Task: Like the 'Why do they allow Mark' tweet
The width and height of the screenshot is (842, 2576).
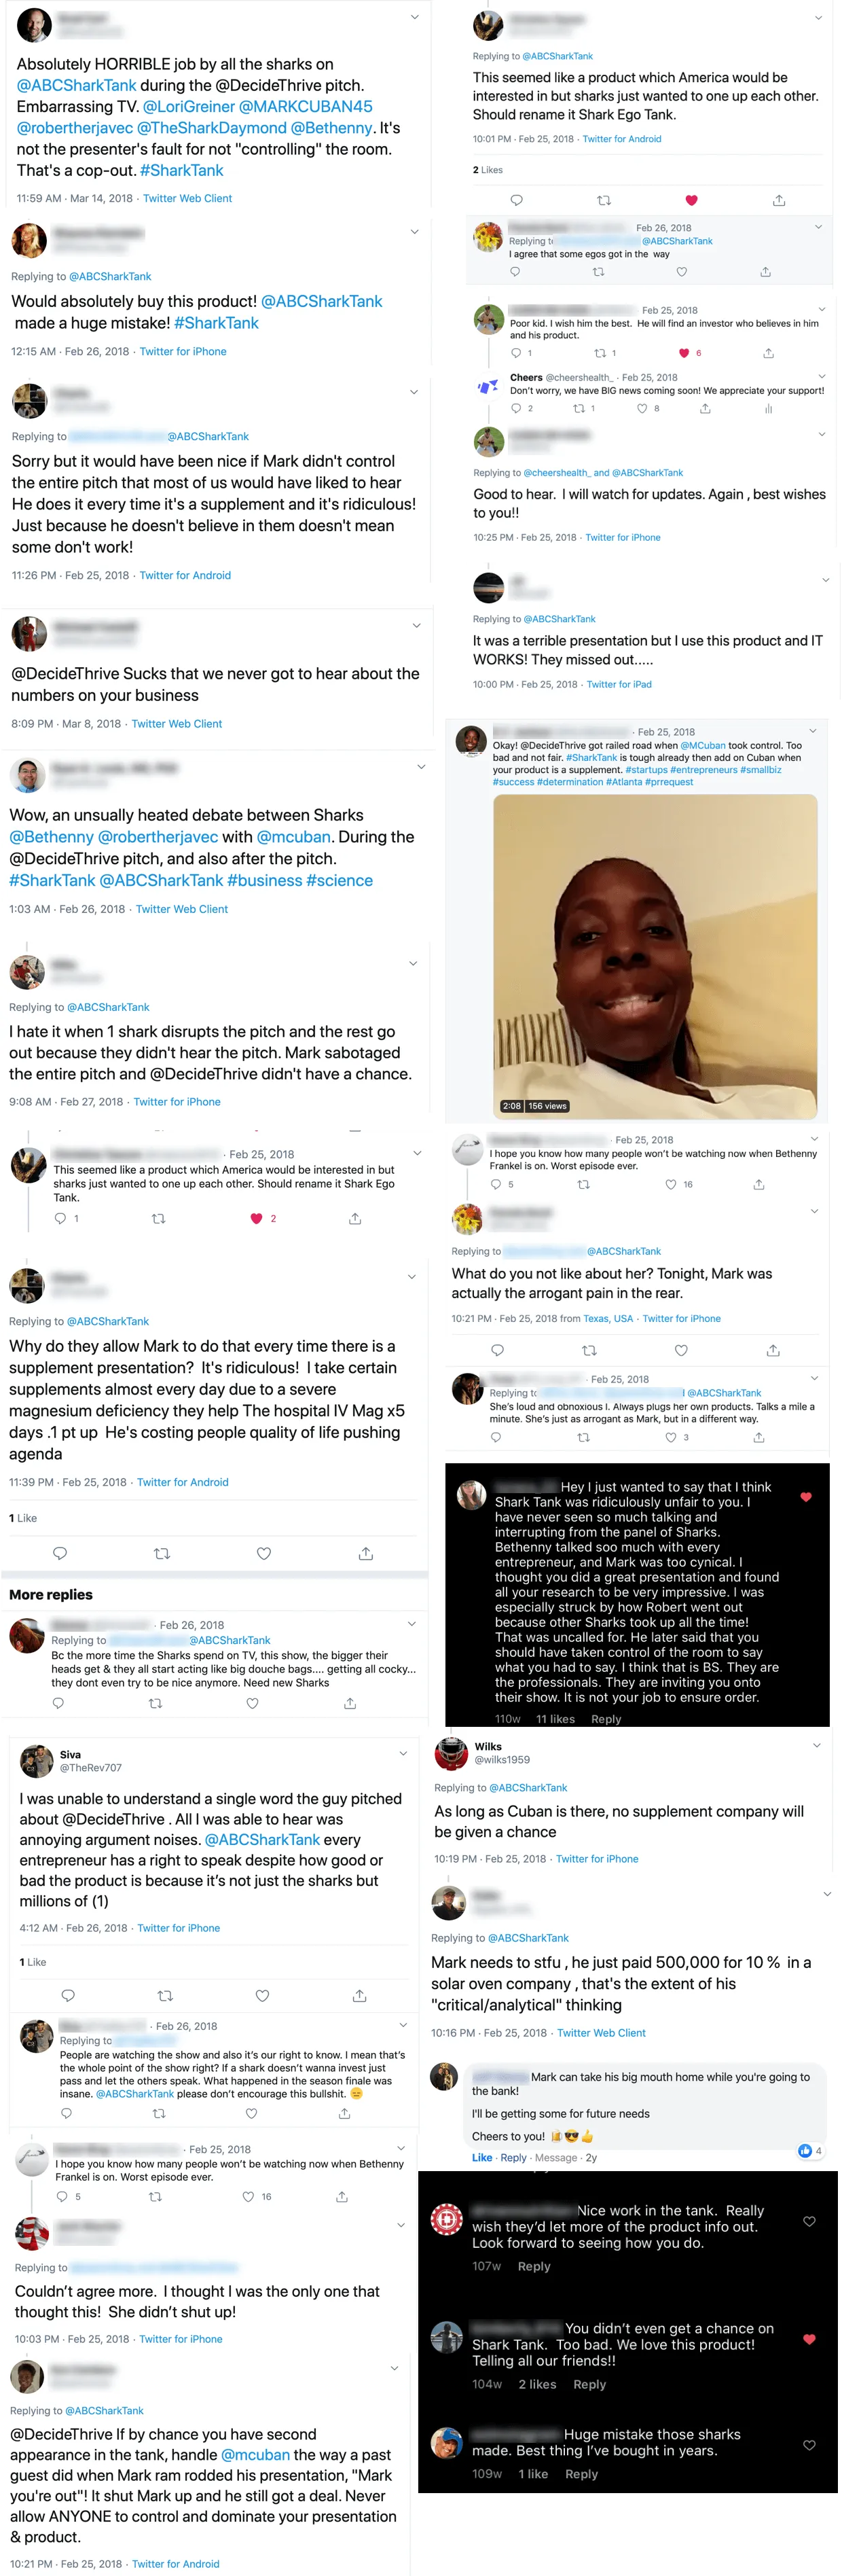Action: (x=264, y=1553)
